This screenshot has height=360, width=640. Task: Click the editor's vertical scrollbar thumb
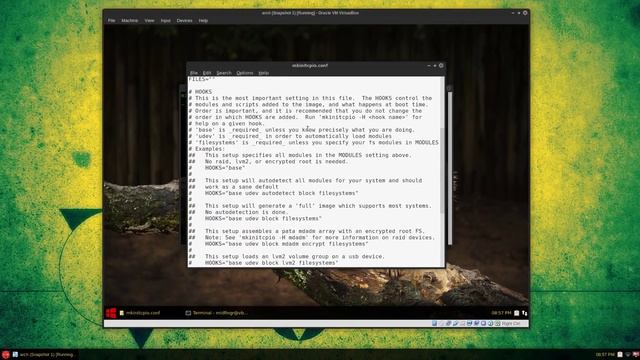click(442, 170)
